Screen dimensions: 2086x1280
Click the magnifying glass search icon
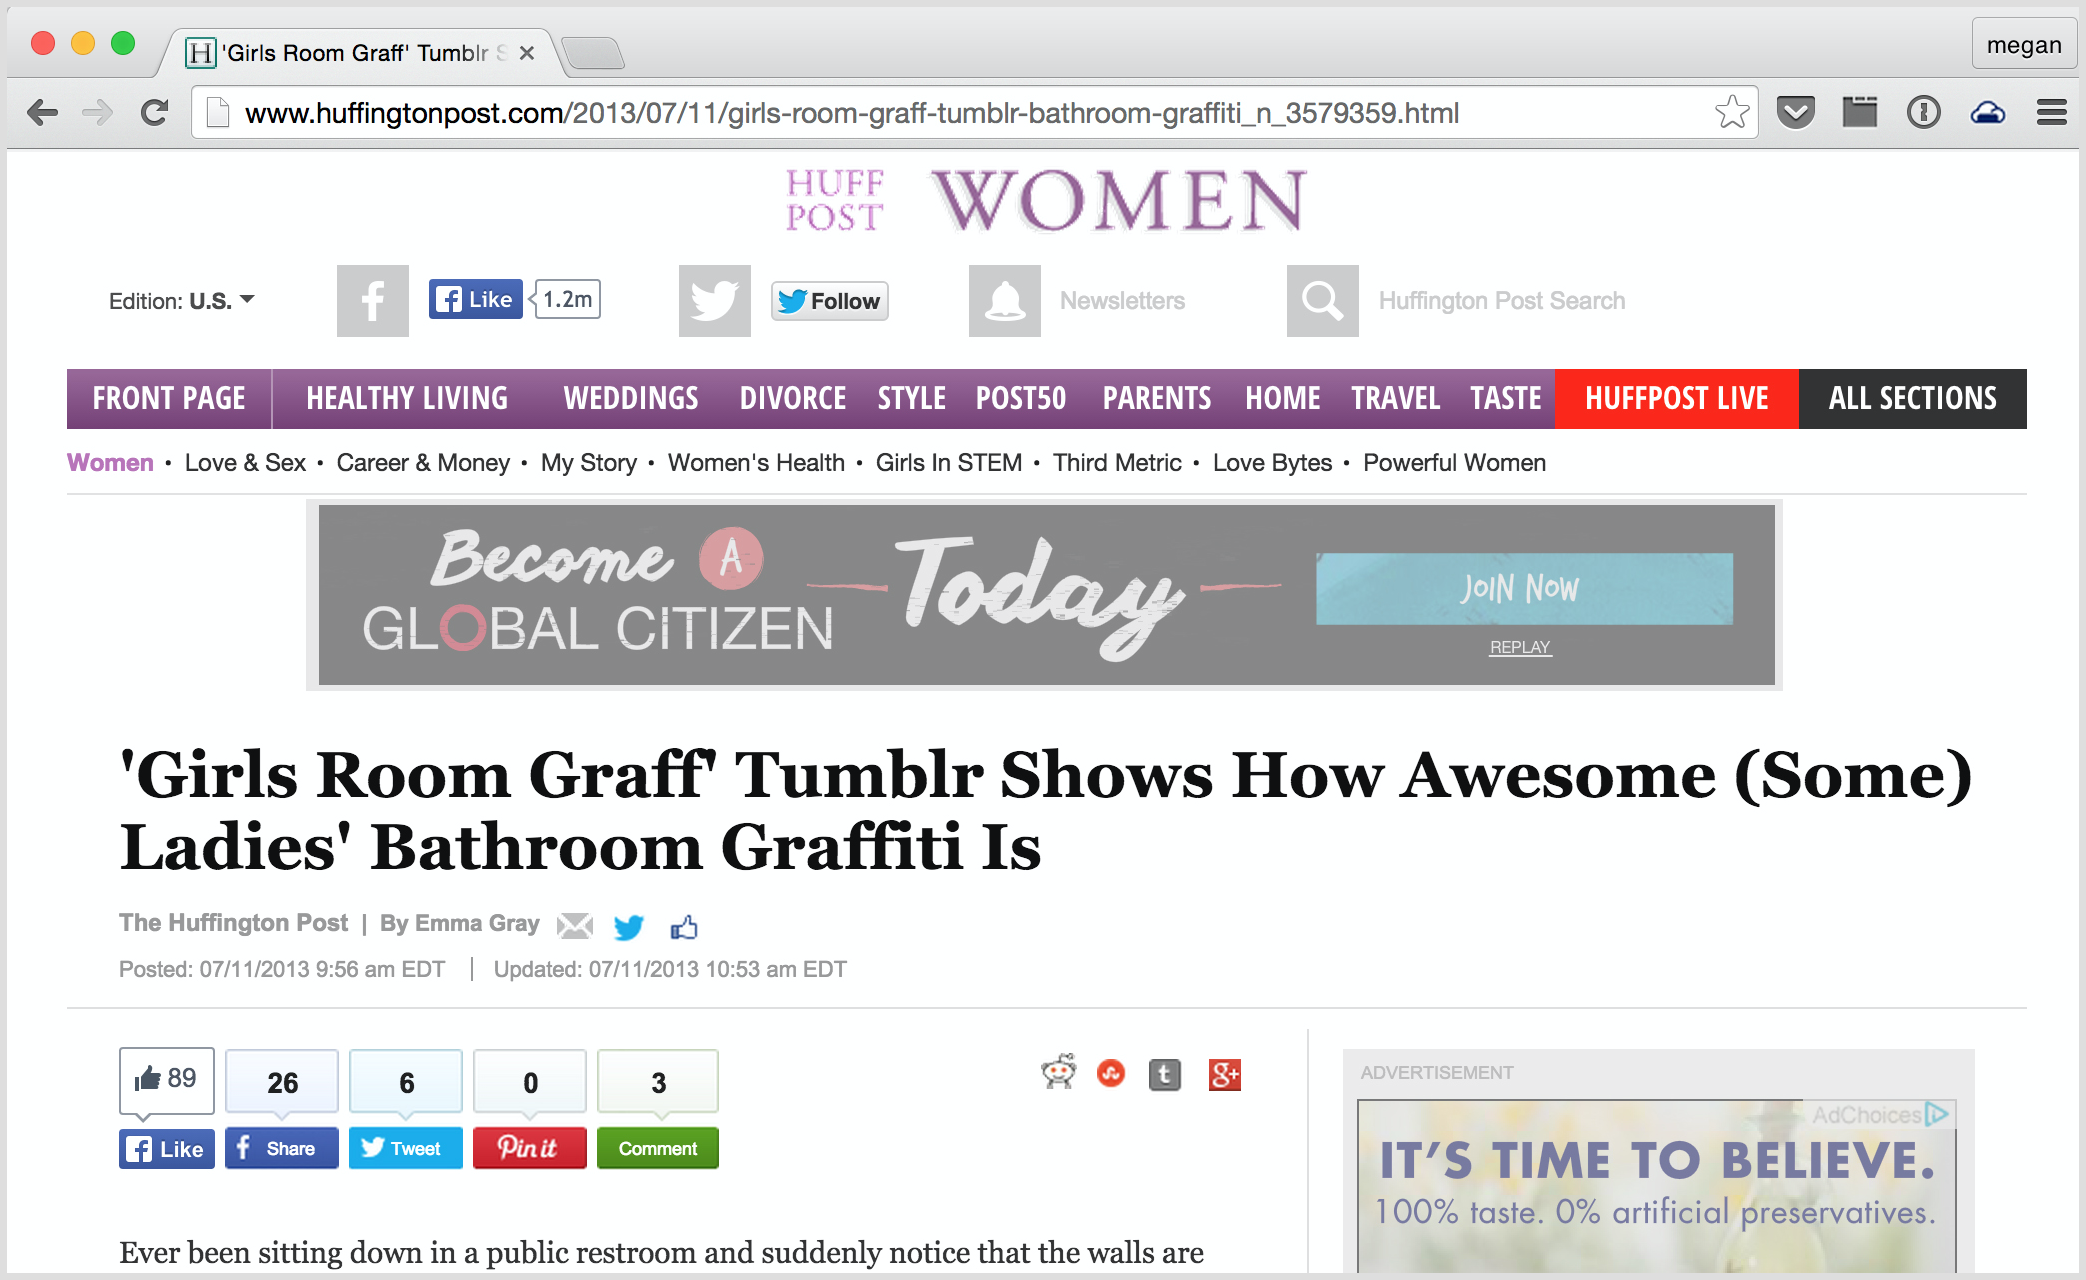tap(1323, 301)
